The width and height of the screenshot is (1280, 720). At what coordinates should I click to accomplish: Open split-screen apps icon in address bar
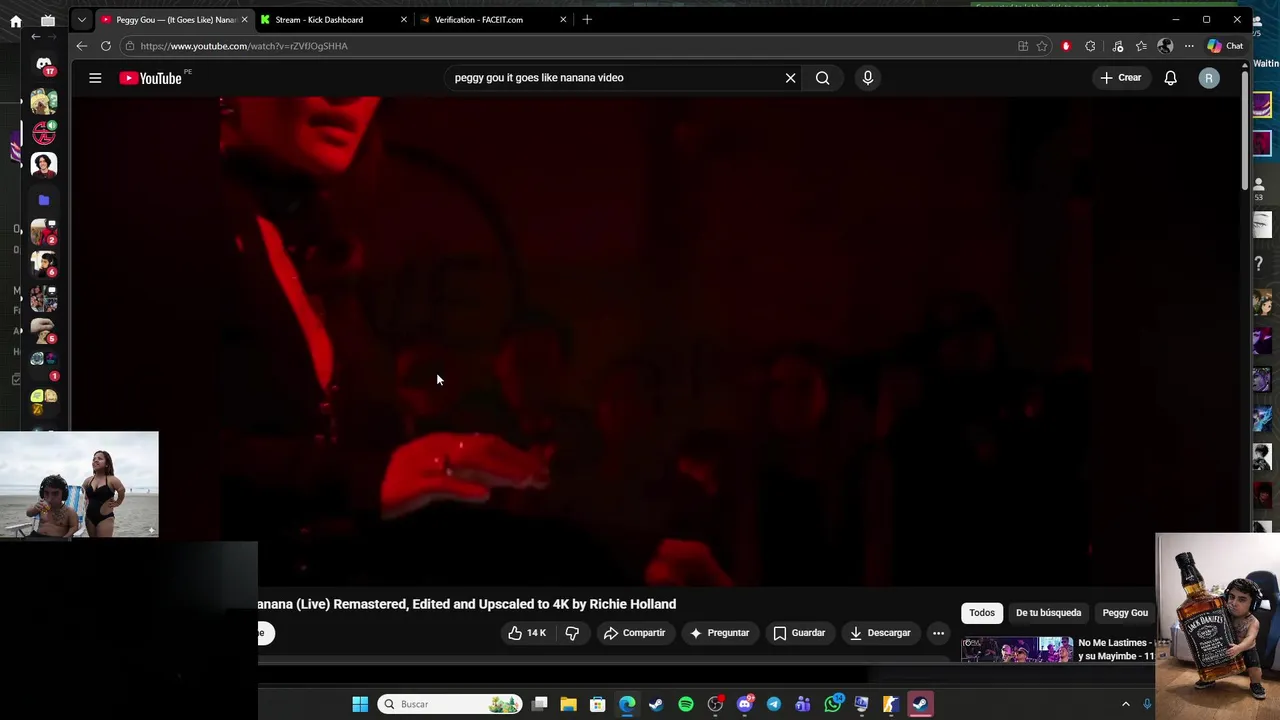[x=1023, y=46]
